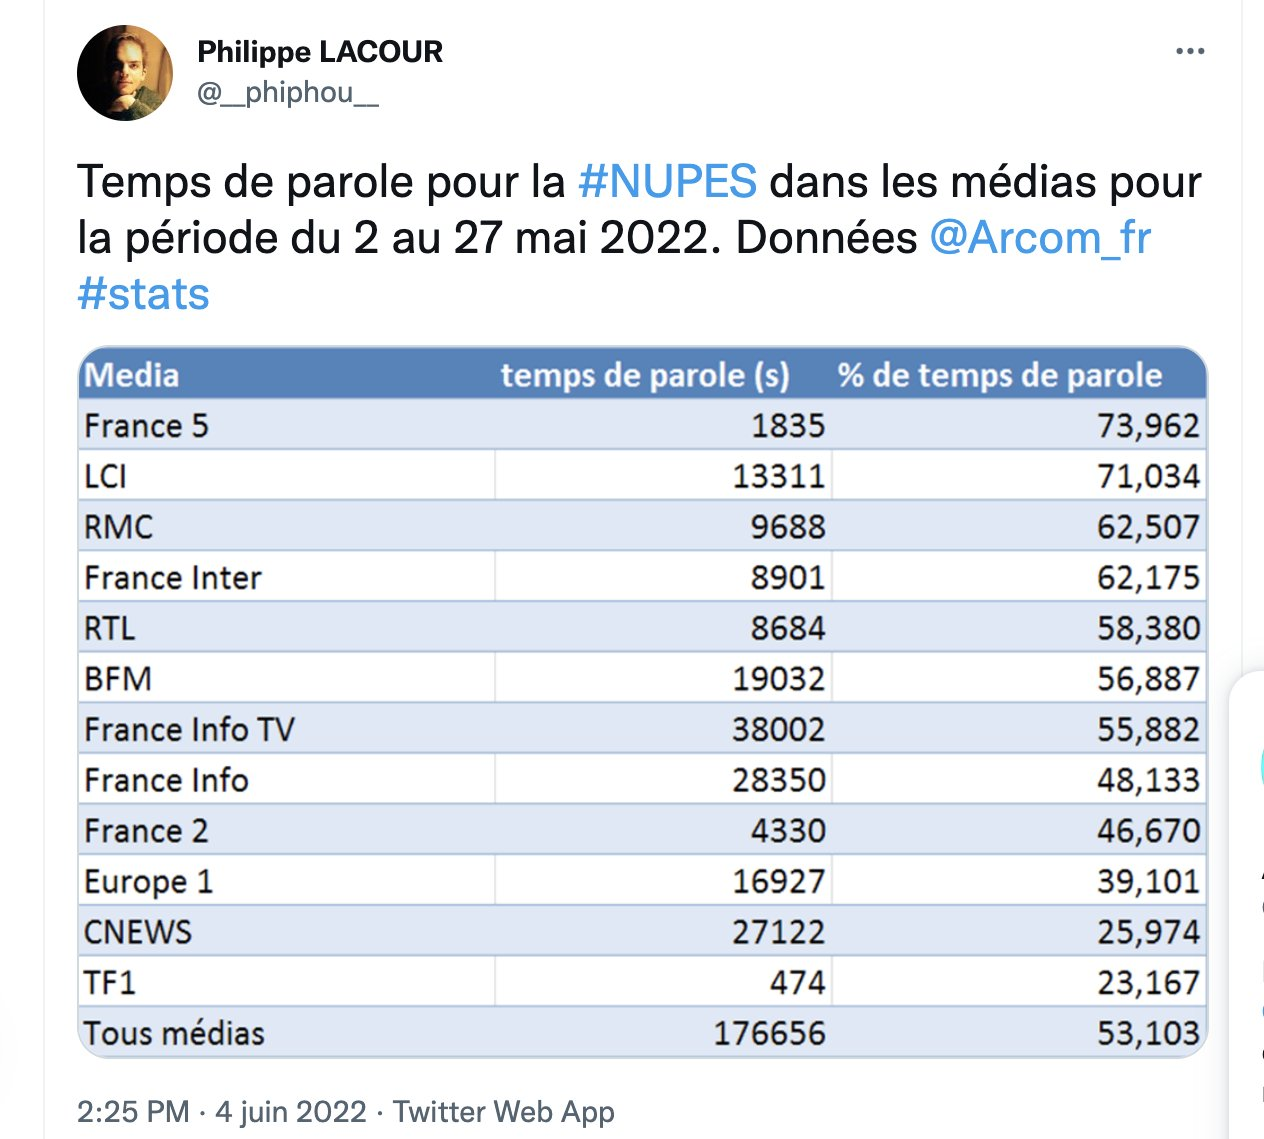Viewport: 1264px width, 1139px height.
Task: Click the % de temps de parole header
Action: [x=1000, y=375]
